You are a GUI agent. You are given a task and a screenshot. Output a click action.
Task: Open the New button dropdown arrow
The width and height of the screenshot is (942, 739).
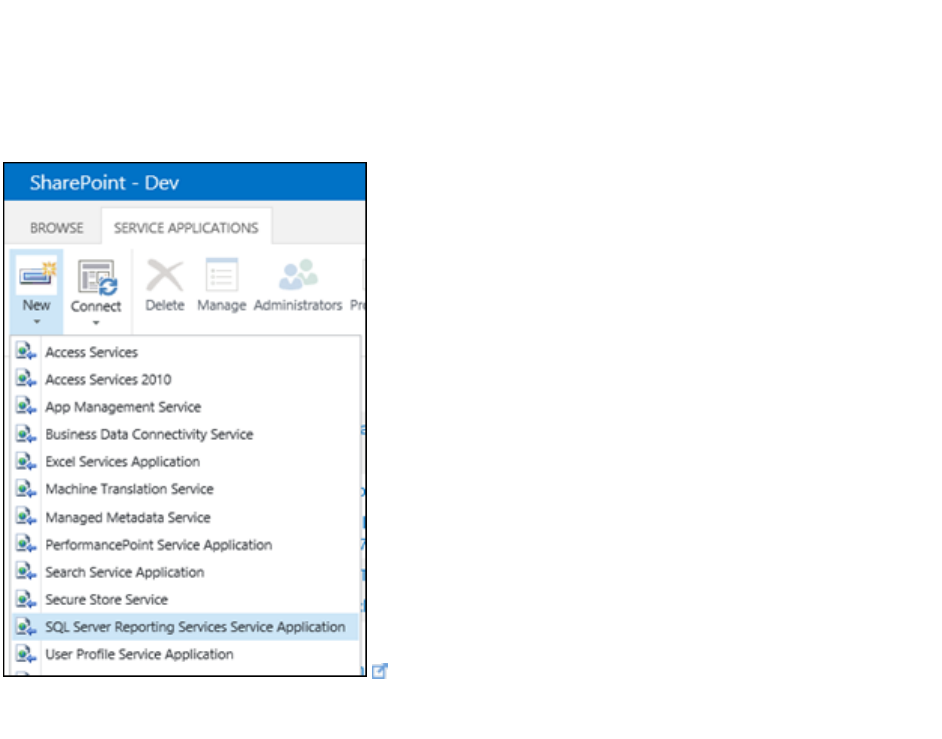coord(37,322)
